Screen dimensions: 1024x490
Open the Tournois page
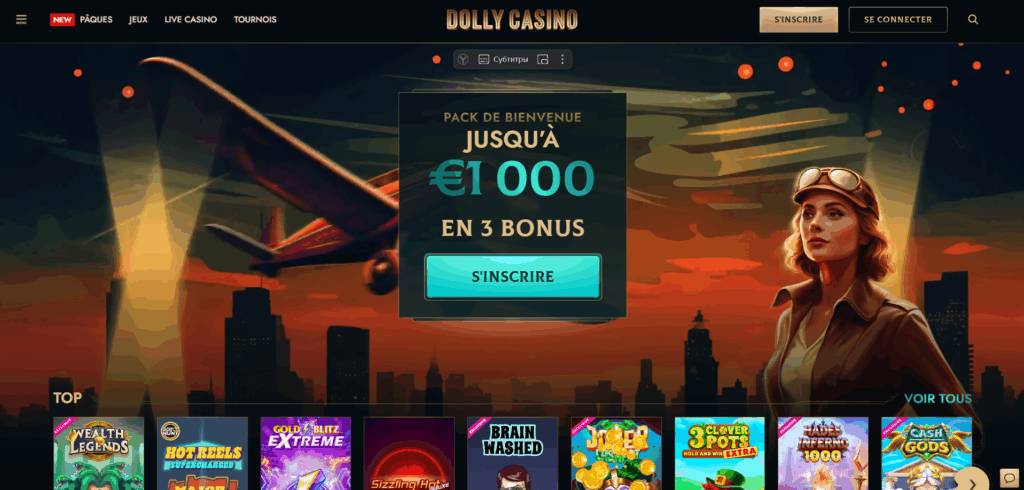[x=255, y=20]
